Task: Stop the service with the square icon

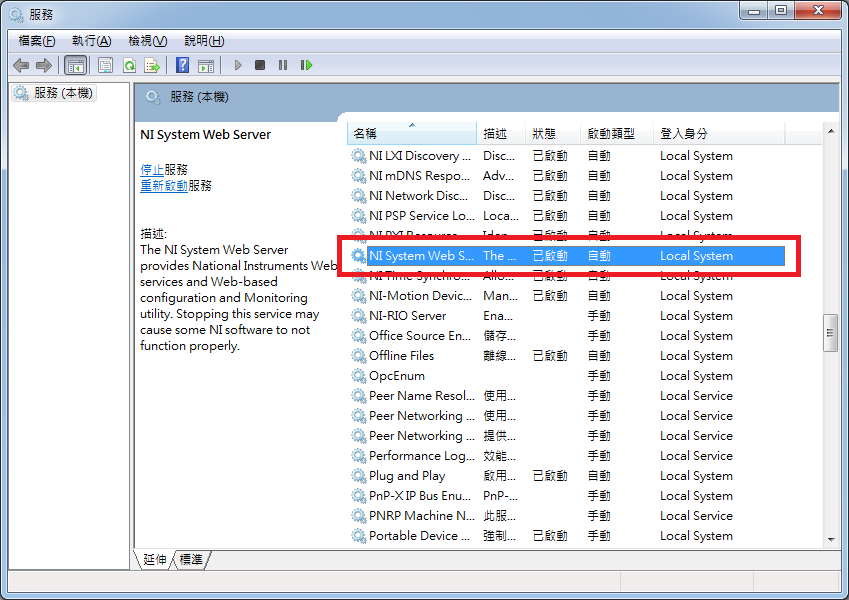Action: [x=260, y=66]
